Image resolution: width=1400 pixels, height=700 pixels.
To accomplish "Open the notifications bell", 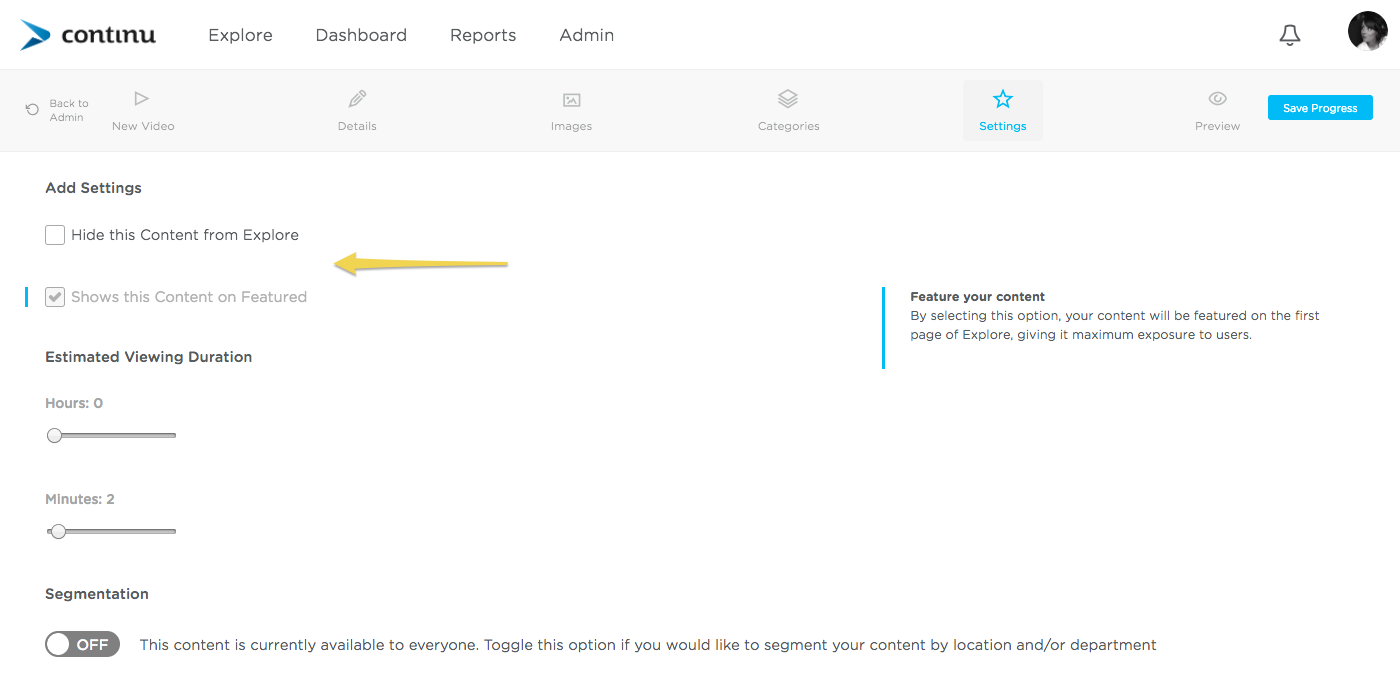I will (1290, 35).
